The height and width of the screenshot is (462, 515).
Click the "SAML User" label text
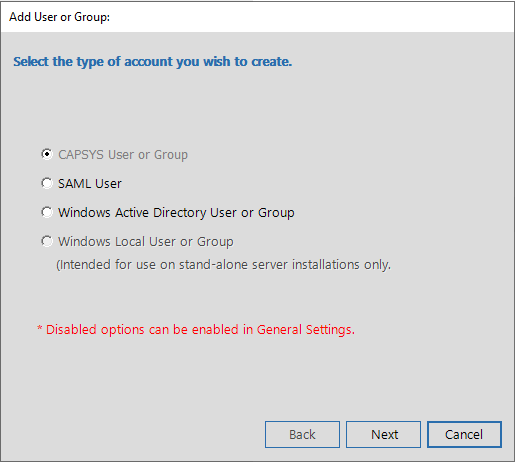point(90,184)
